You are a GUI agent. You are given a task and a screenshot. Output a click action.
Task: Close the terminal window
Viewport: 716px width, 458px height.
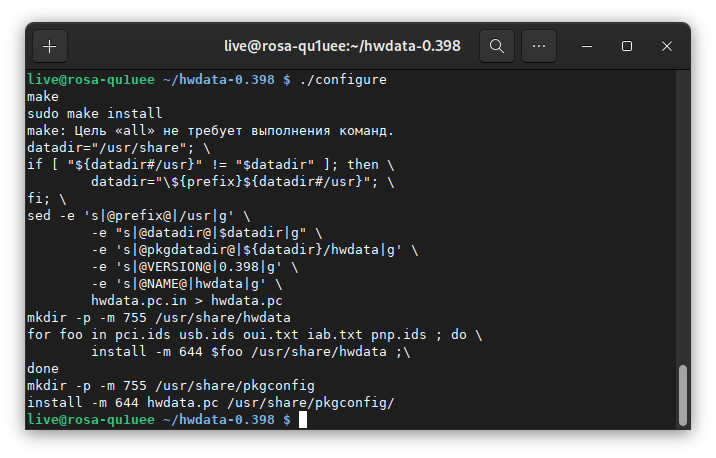[x=667, y=46]
